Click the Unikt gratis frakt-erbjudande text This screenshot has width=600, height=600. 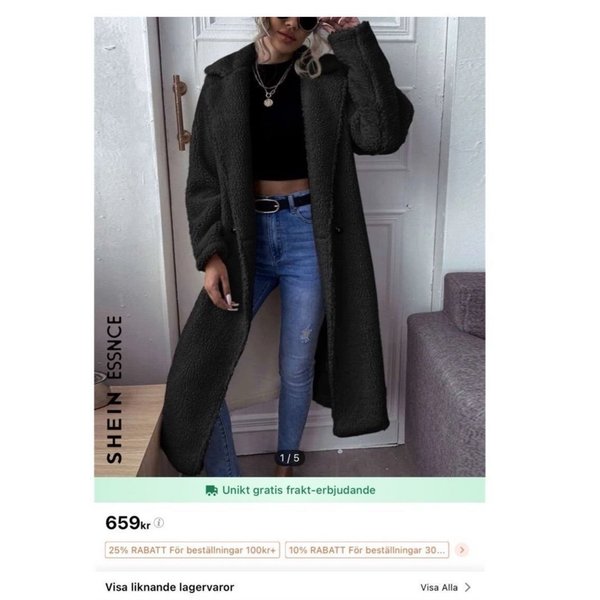(299, 490)
